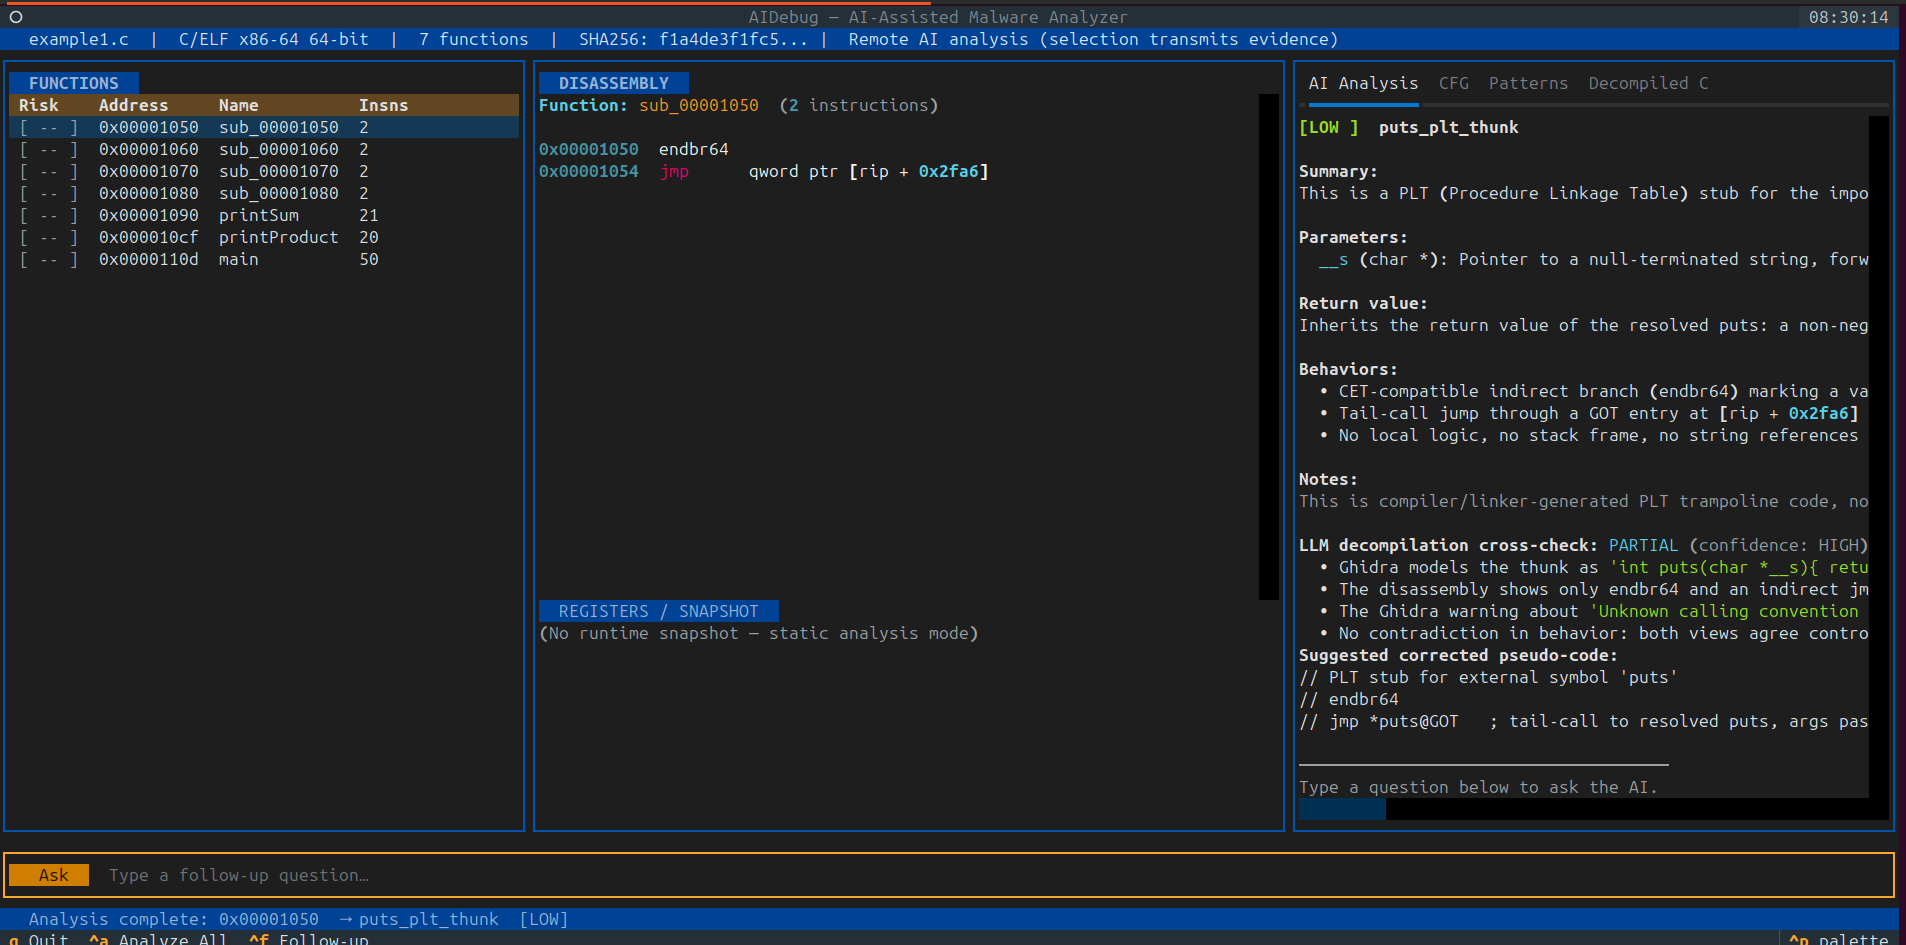The image size is (1906, 945).
Task: Click the 0x2fa6 address in the Behaviors list
Action: click(1818, 413)
